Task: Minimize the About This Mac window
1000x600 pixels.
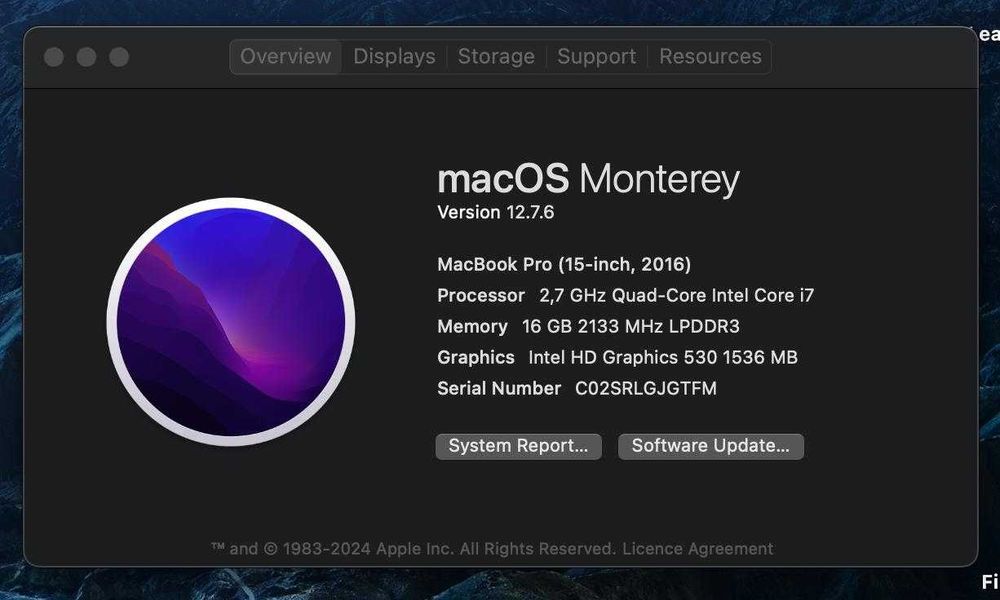Action: (87, 57)
